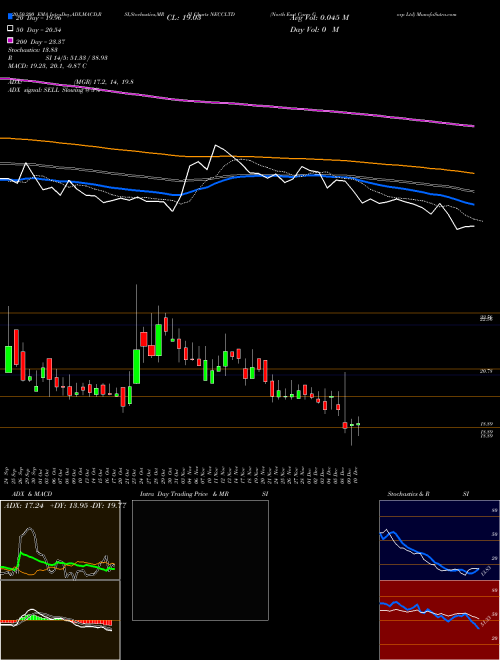Click the first green candle at chart start
The height and width of the screenshot is (660, 500).
tap(8, 359)
